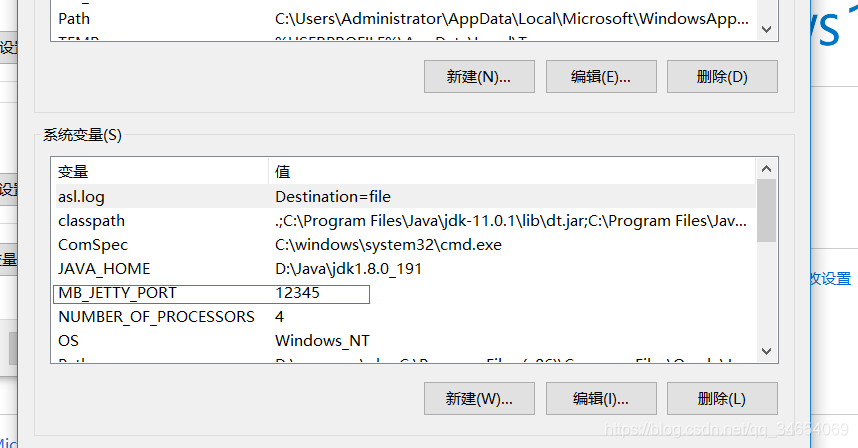The image size is (858, 448).
Task: Click the classpath value starting with .;C:\Program Files
Action: [x=511, y=220]
